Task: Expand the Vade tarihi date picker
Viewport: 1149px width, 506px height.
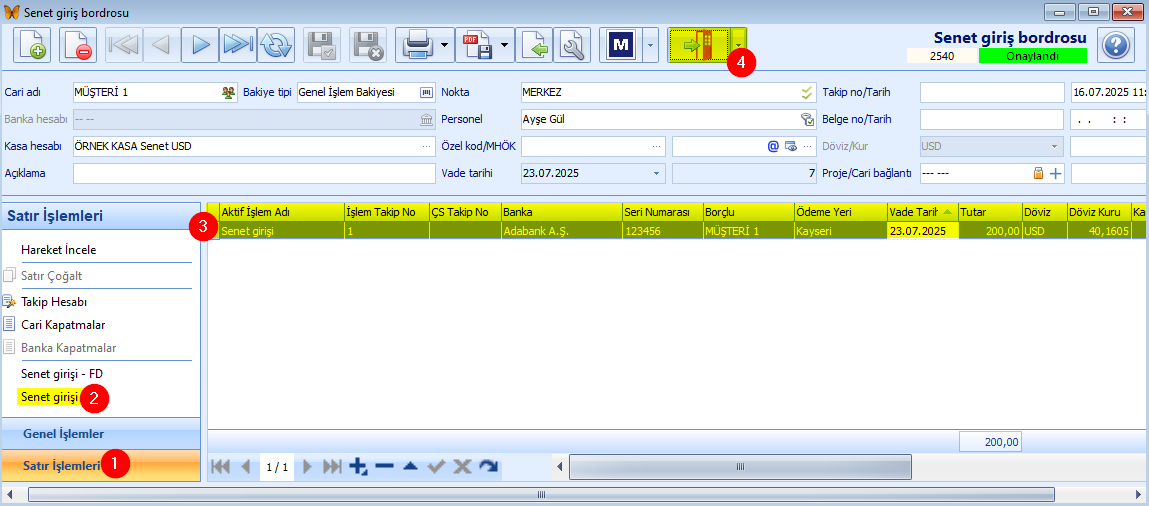Action: click(656, 174)
